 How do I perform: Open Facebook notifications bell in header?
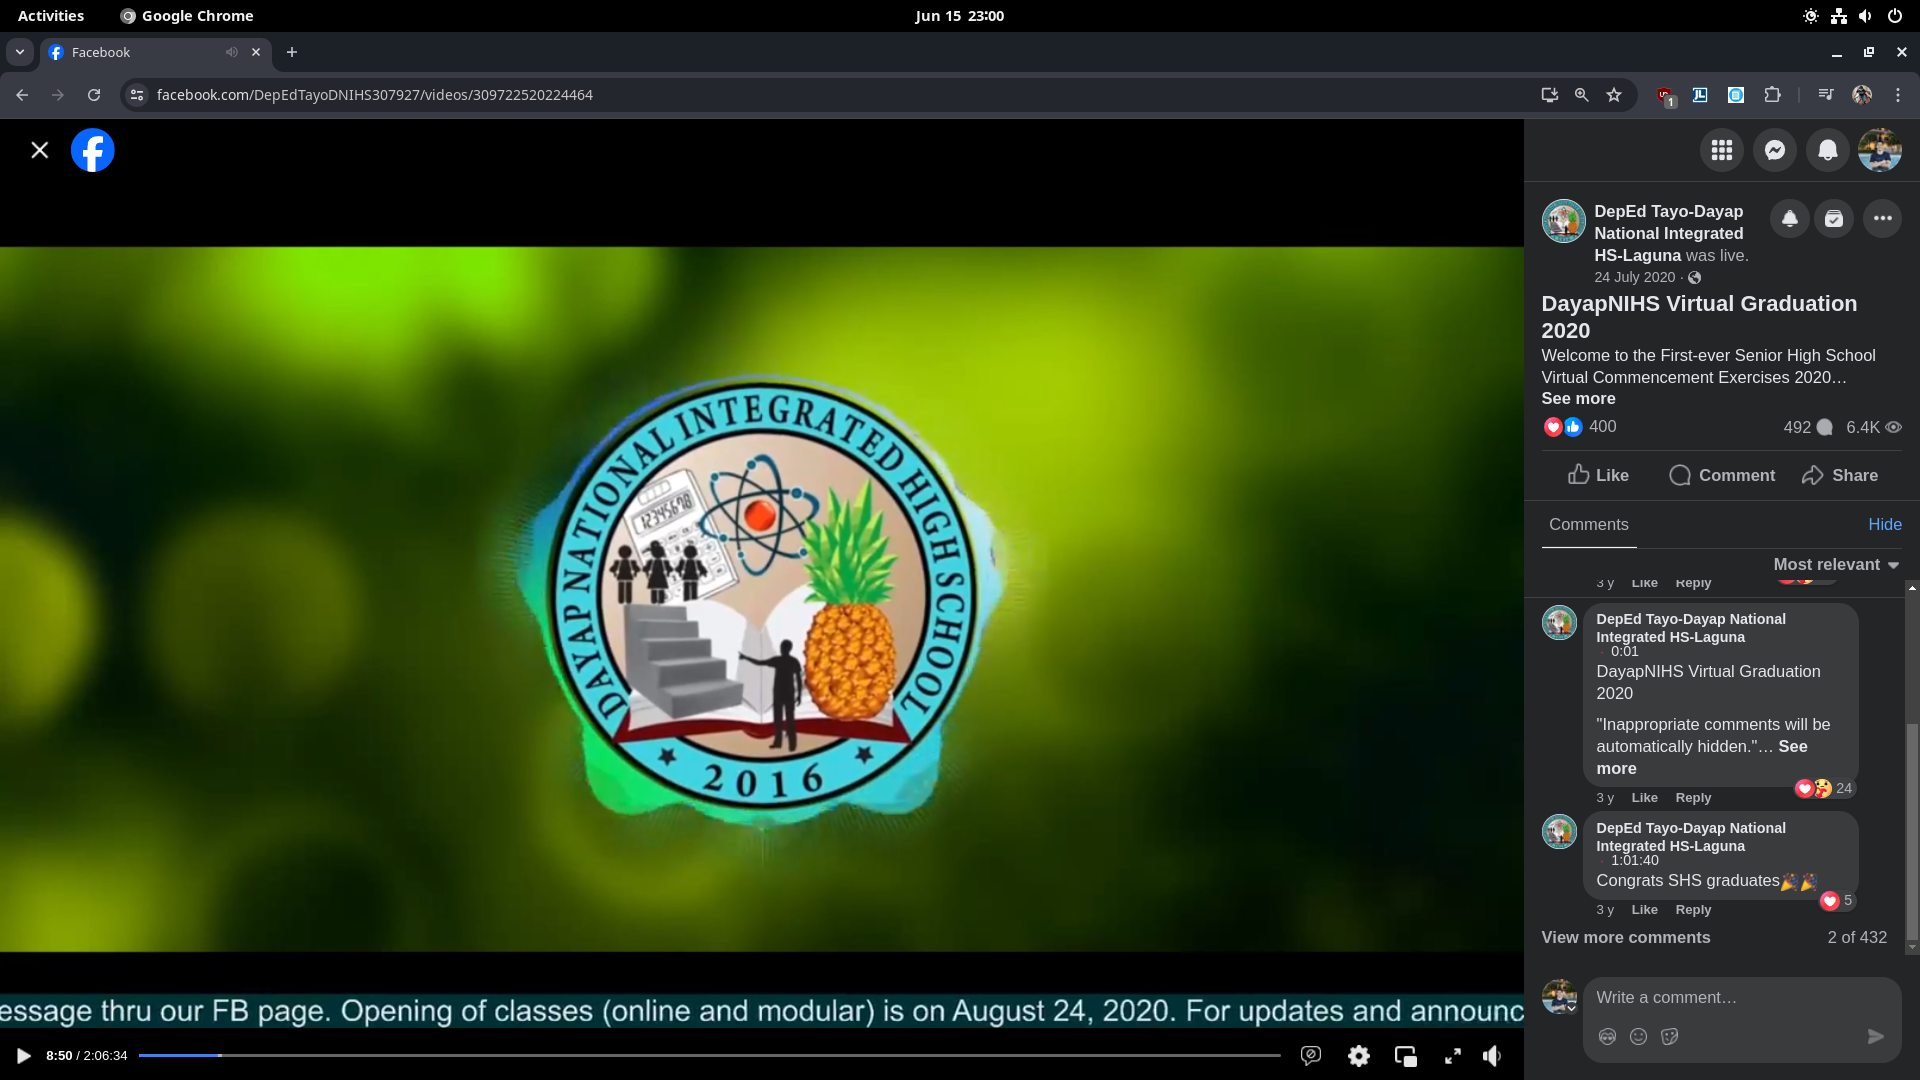(x=1828, y=150)
